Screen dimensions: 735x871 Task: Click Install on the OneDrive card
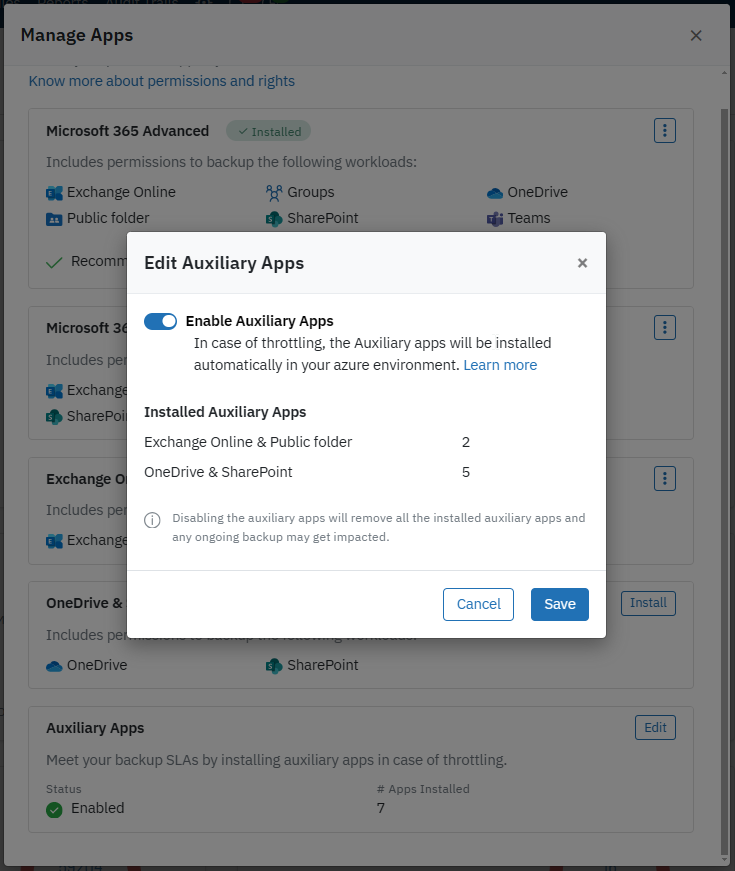(x=648, y=603)
